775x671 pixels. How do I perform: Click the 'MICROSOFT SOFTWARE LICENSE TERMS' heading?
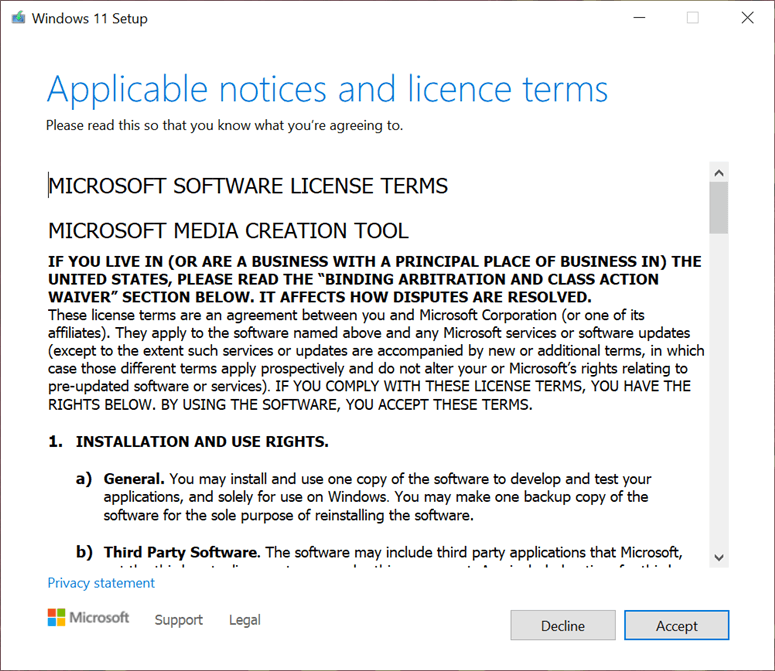coord(248,186)
